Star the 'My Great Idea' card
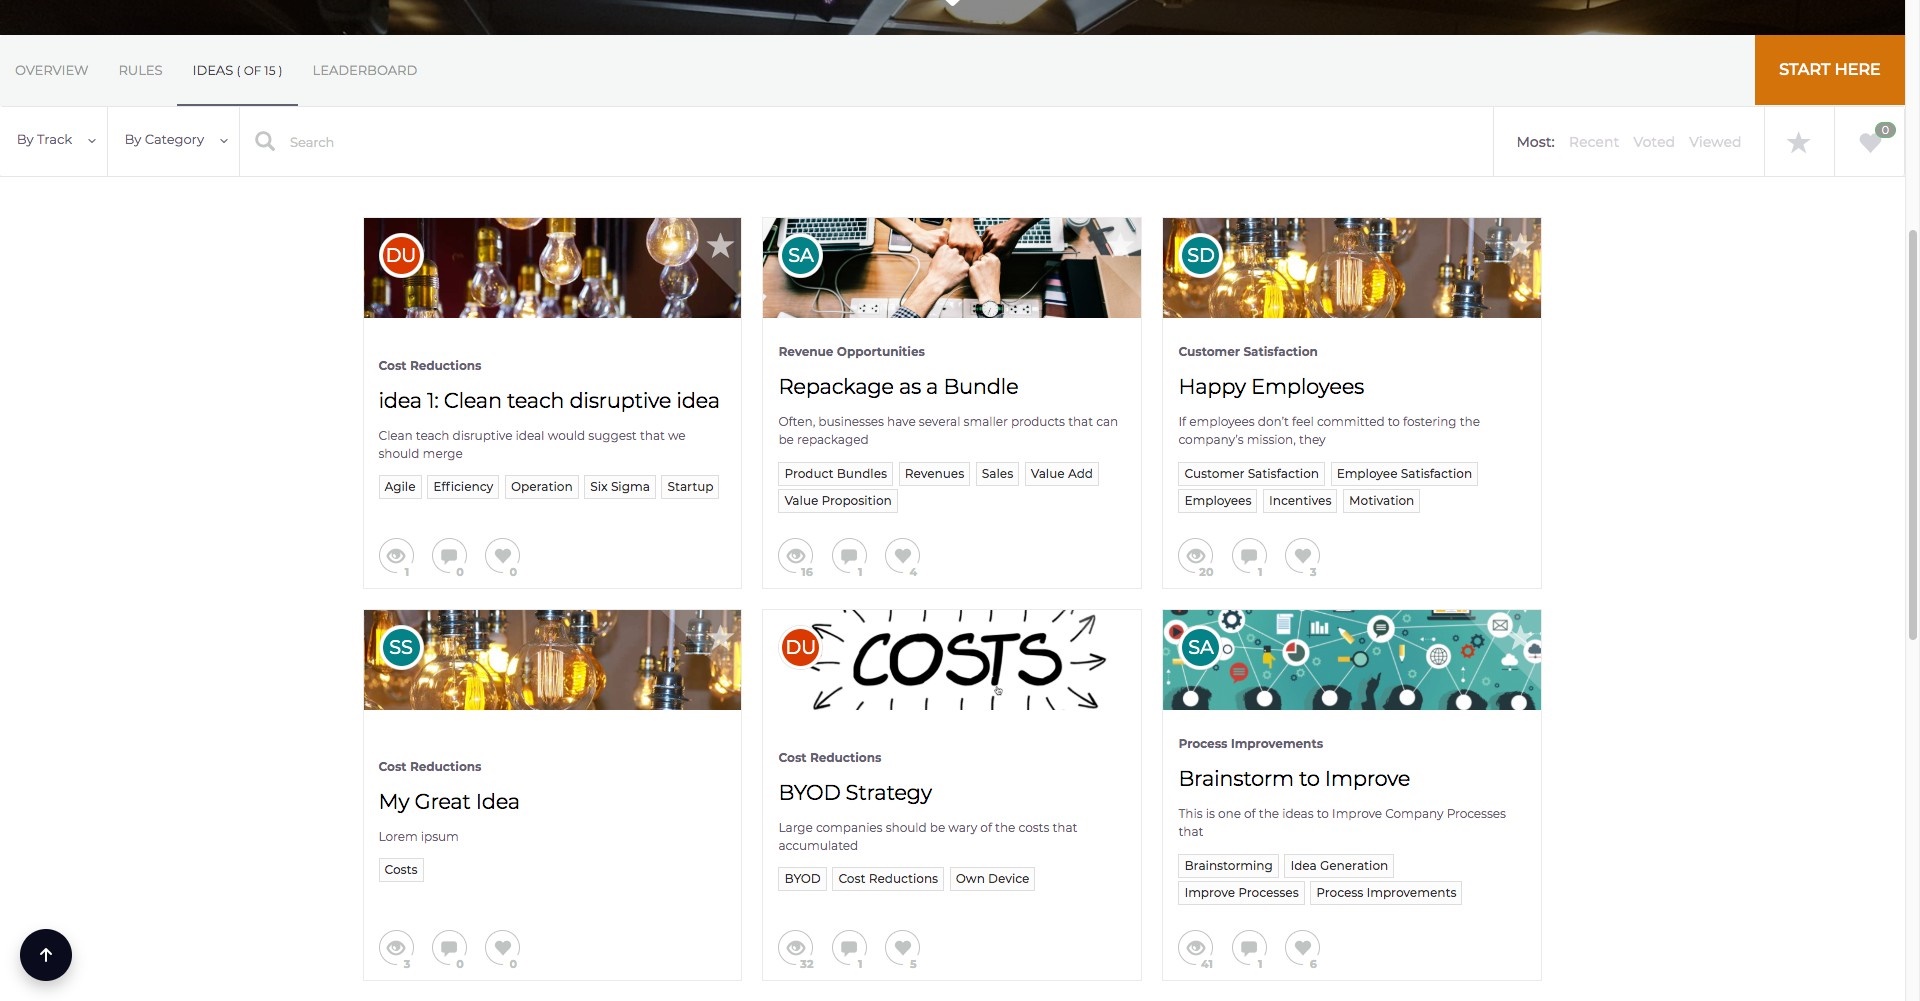The width and height of the screenshot is (1920, 1001). [x=720, y=637]
